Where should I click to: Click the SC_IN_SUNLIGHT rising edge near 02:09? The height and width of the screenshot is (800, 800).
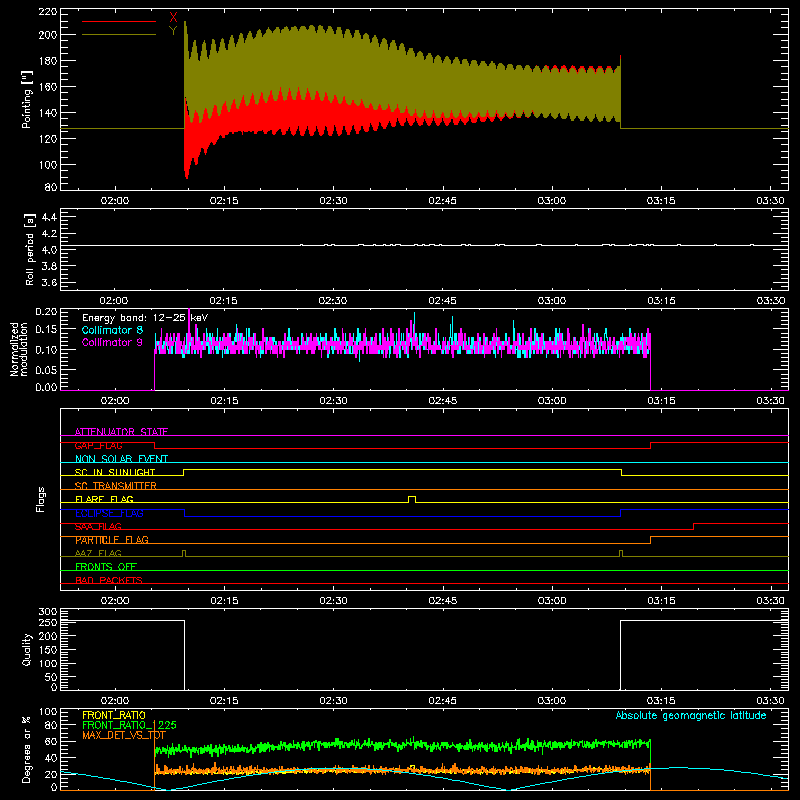coord(184,472)
